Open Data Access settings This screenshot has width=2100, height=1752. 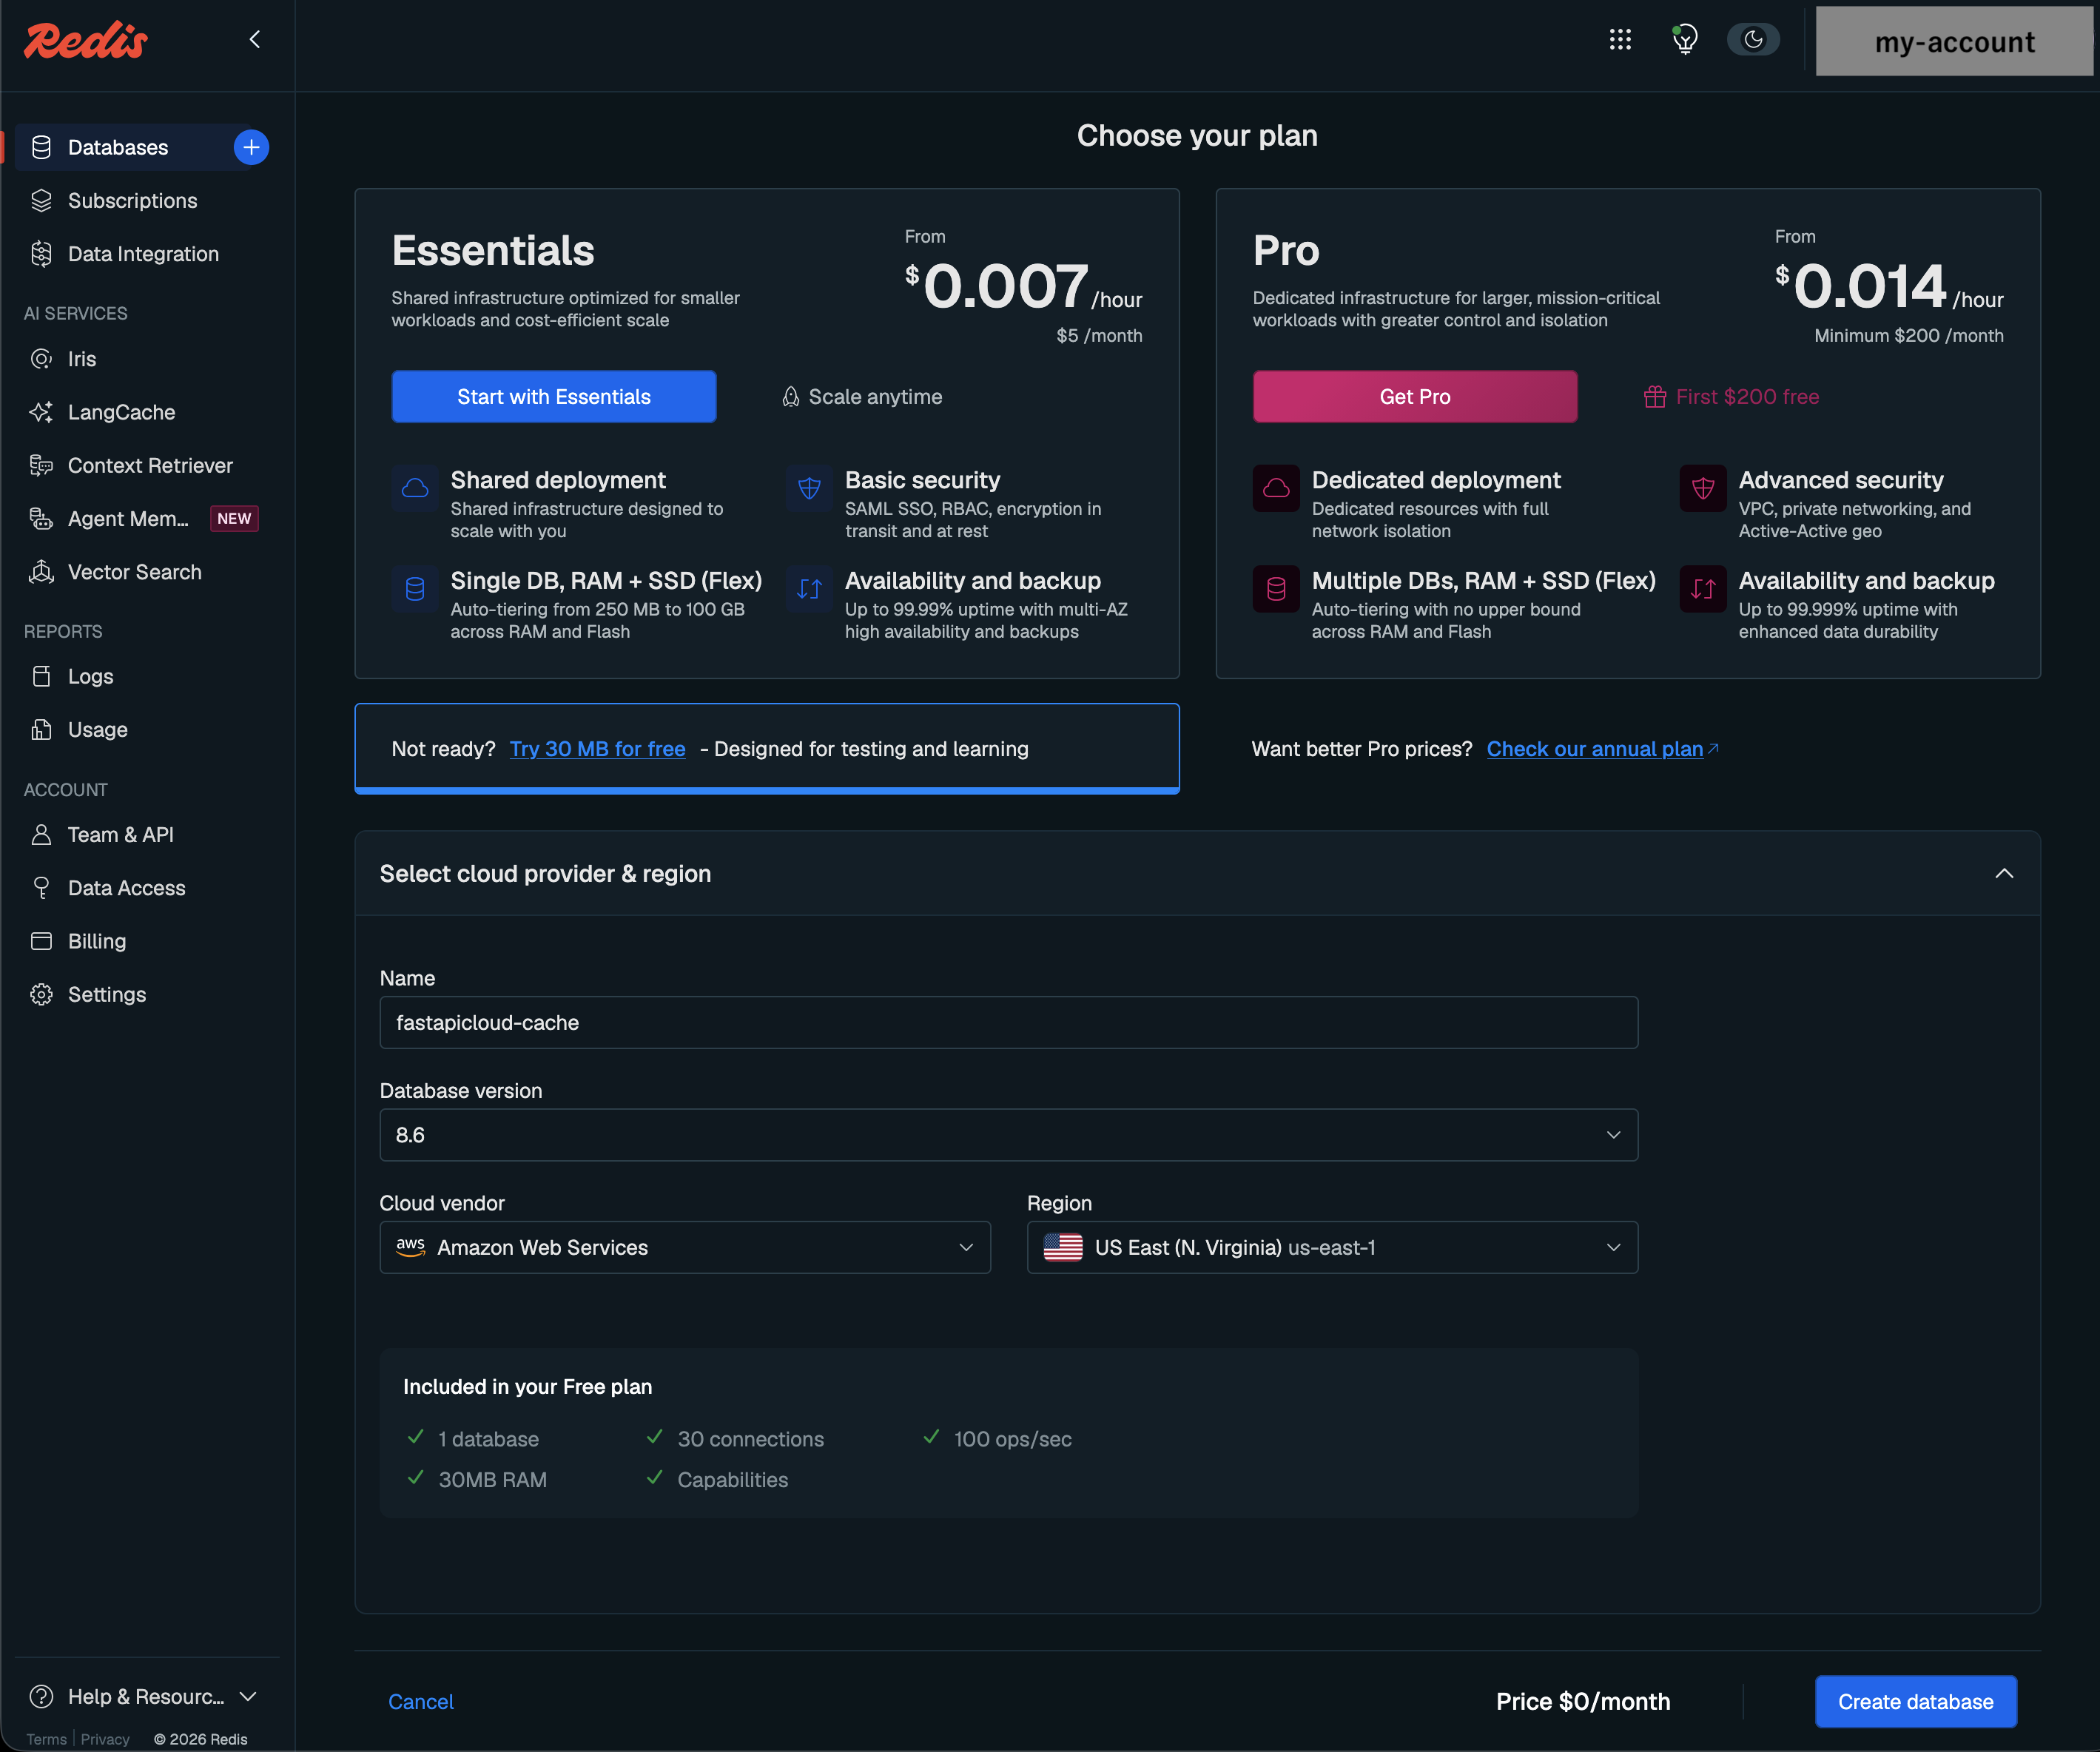coord(127,888)
